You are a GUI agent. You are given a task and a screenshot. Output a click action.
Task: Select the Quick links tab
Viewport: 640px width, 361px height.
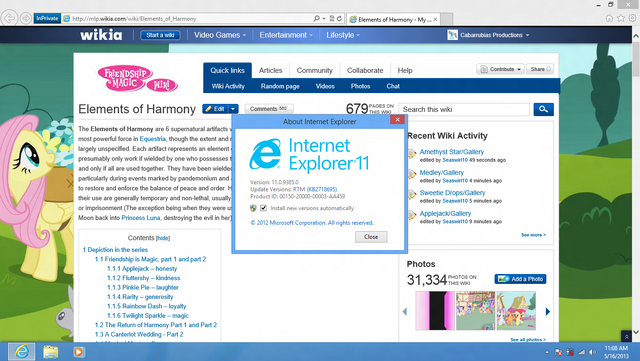click(x=227, y=70)
